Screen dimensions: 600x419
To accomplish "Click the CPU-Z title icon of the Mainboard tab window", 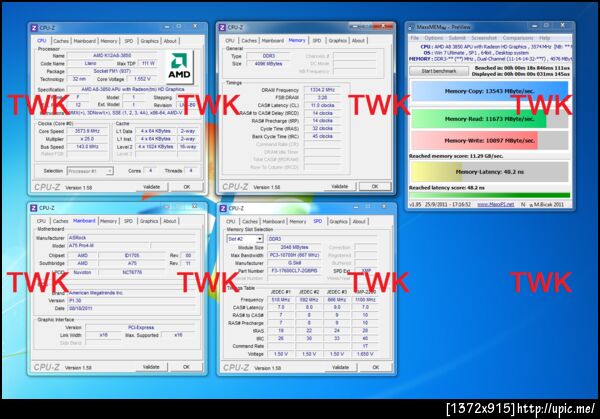I will tap(34, 208).
